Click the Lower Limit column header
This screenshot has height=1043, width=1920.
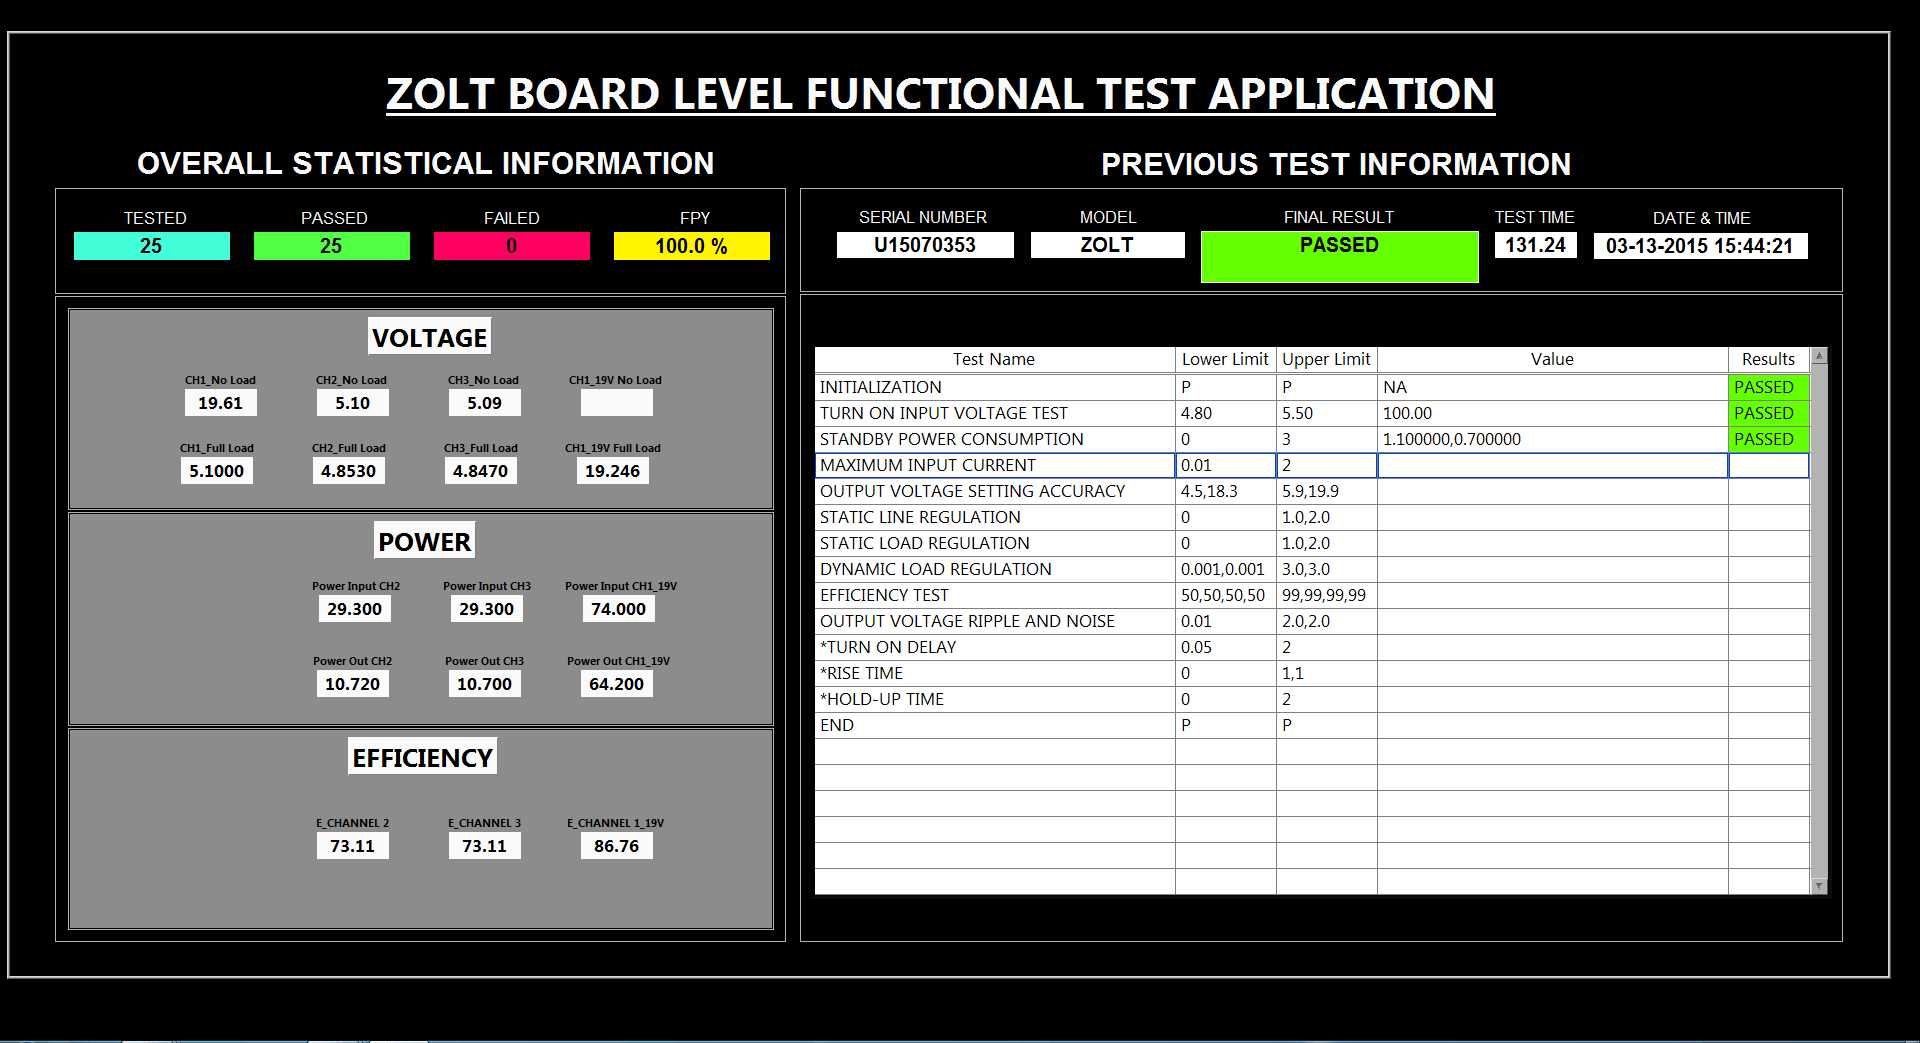(1226, 360)
